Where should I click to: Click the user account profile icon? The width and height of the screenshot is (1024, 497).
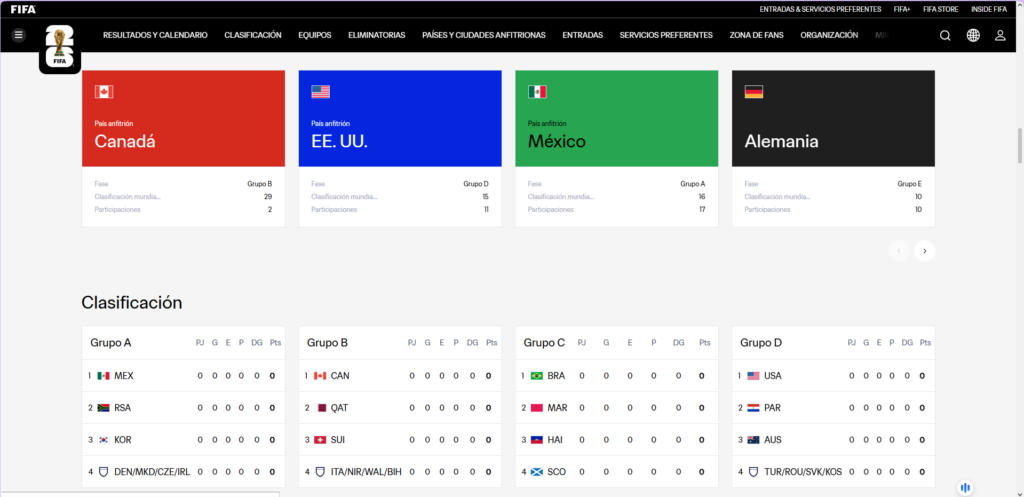pyautogui.click(x=1000, y=35)
